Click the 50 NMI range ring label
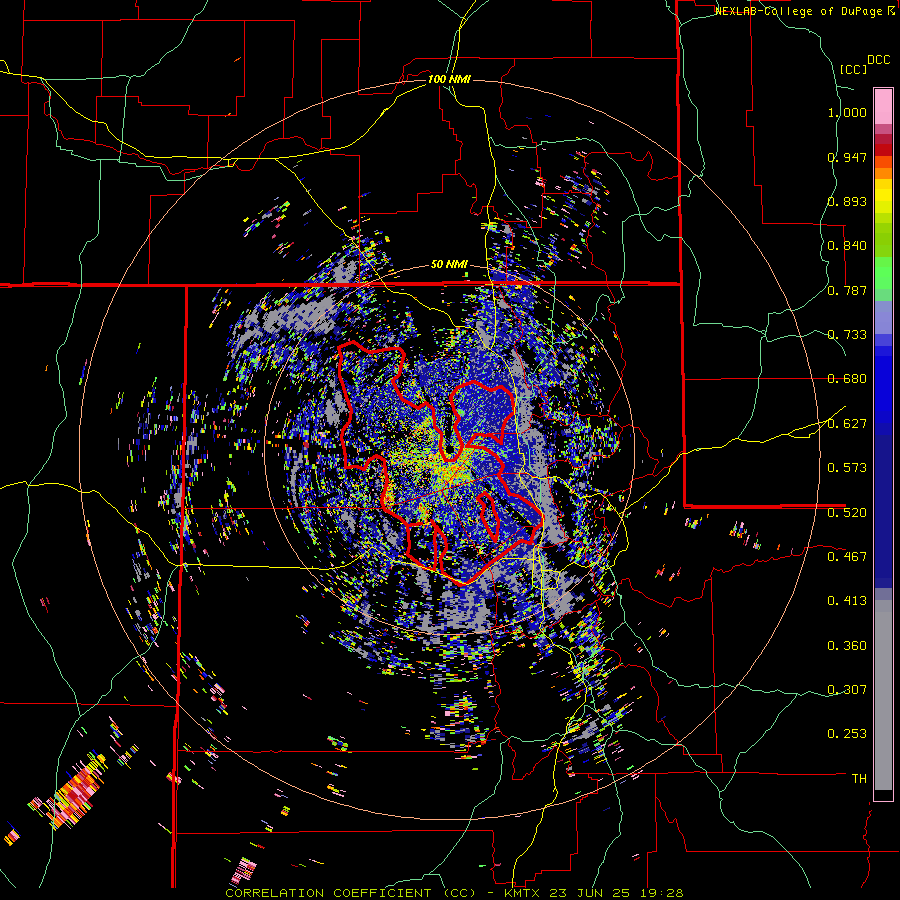 pos(449,265)
